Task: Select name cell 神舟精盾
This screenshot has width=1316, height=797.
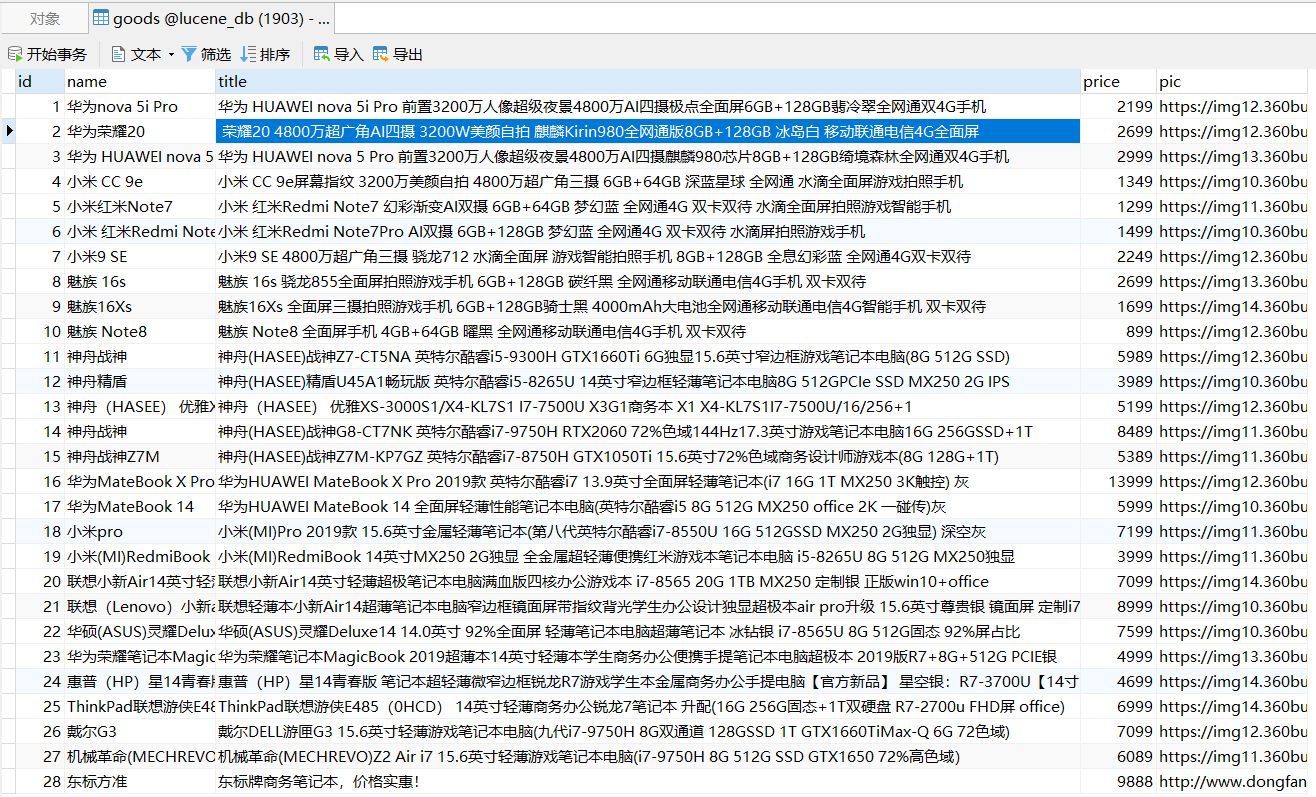Action: [x=140, y=381]
